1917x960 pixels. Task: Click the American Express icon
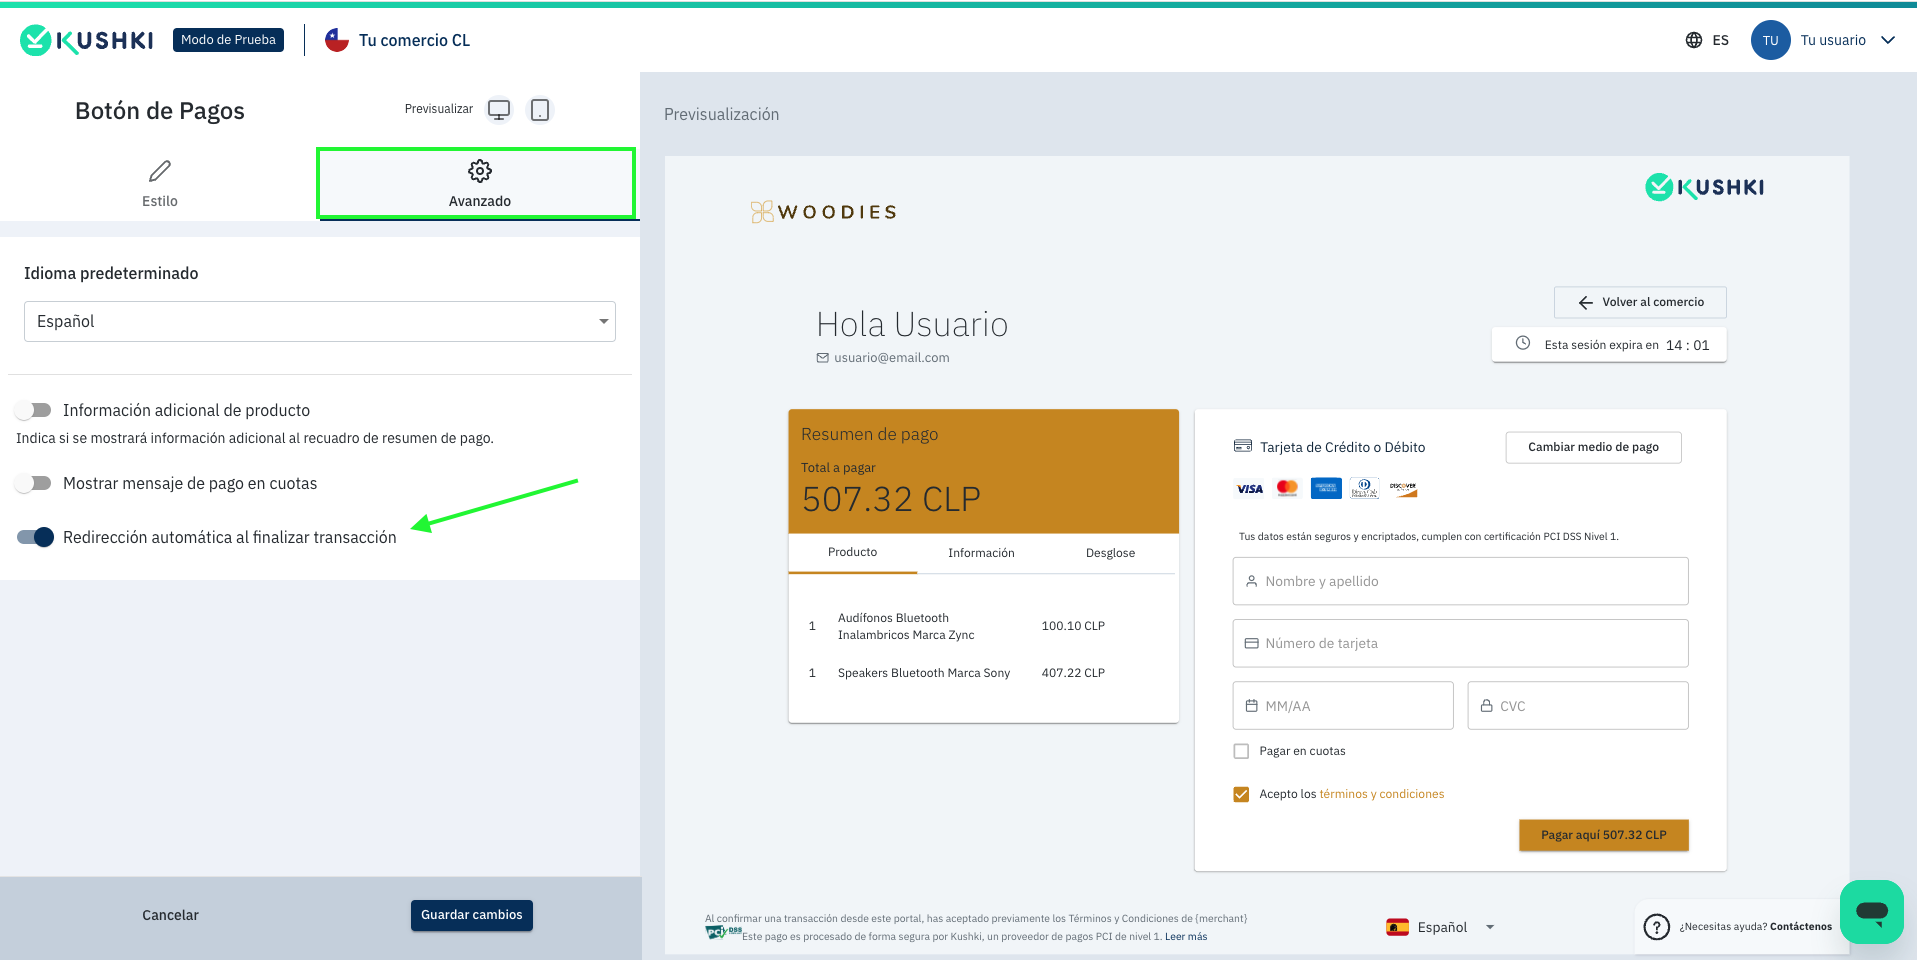coord(1326,488)
